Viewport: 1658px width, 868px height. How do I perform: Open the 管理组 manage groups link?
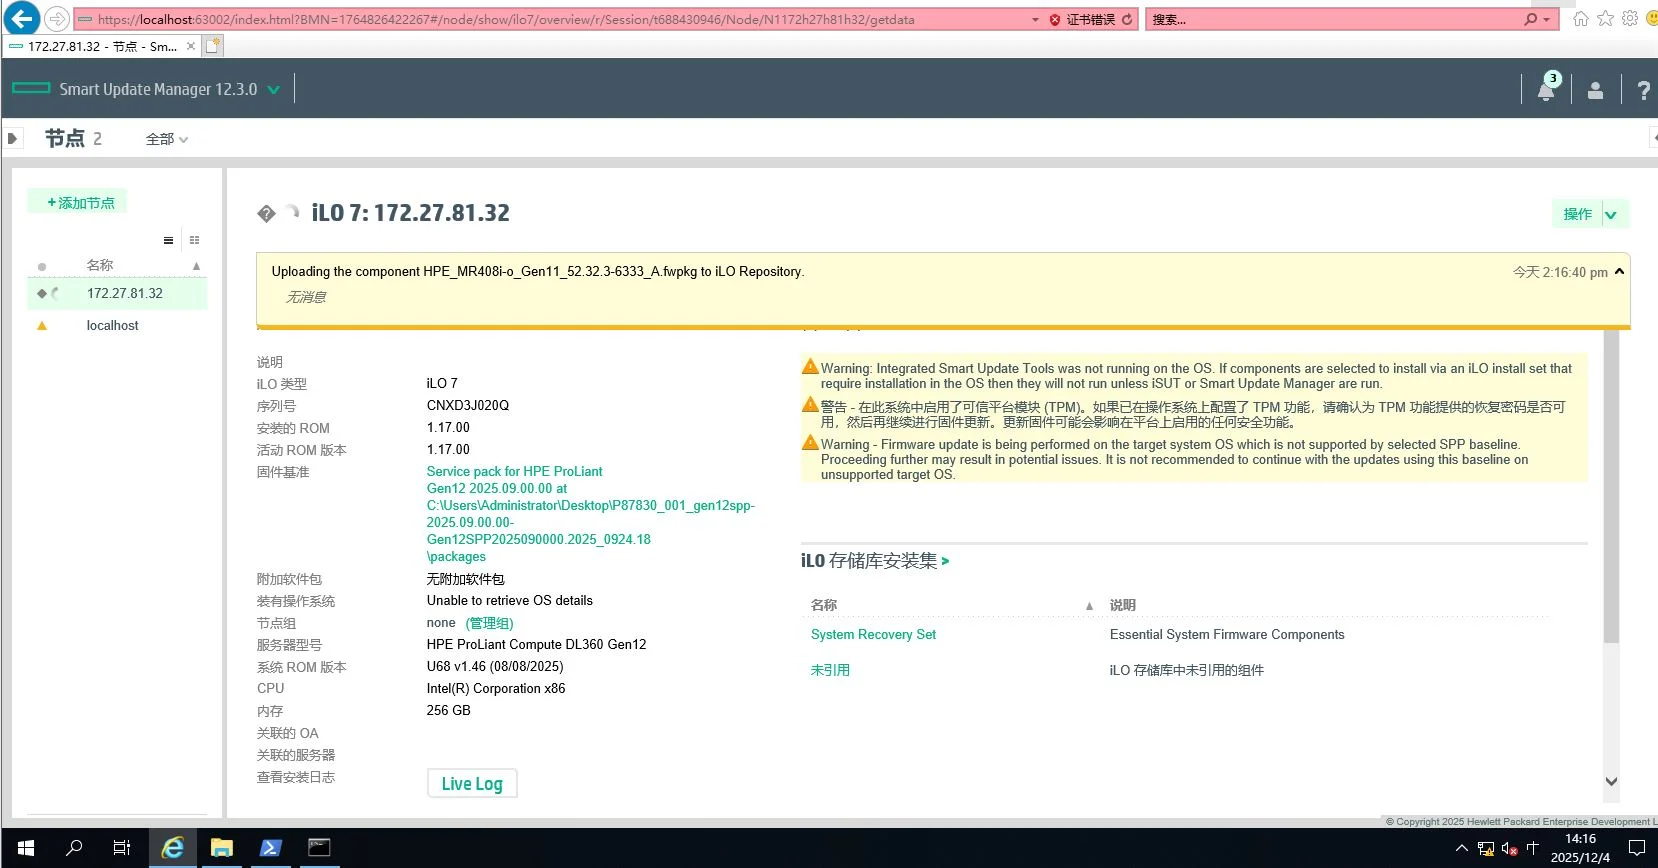pyautogui.click(x=490, y=623)
